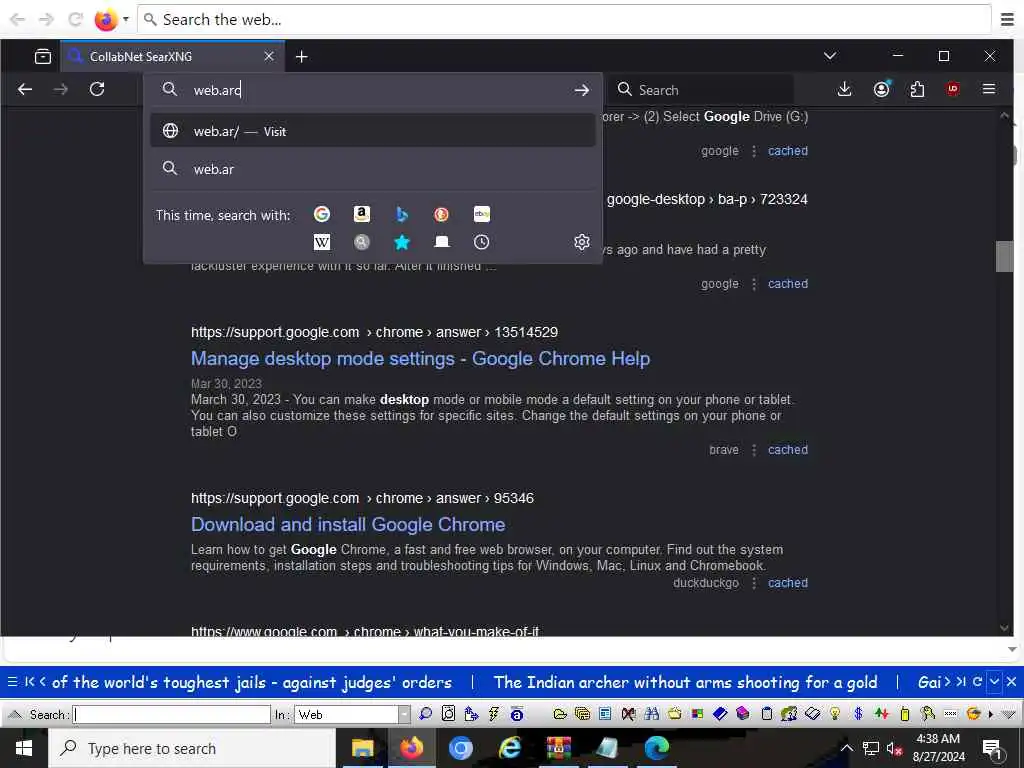Viewport: 1024px width, 768px height.
Task: Open Firefox View icon left of the tab
Action: (x=43, y=57)
